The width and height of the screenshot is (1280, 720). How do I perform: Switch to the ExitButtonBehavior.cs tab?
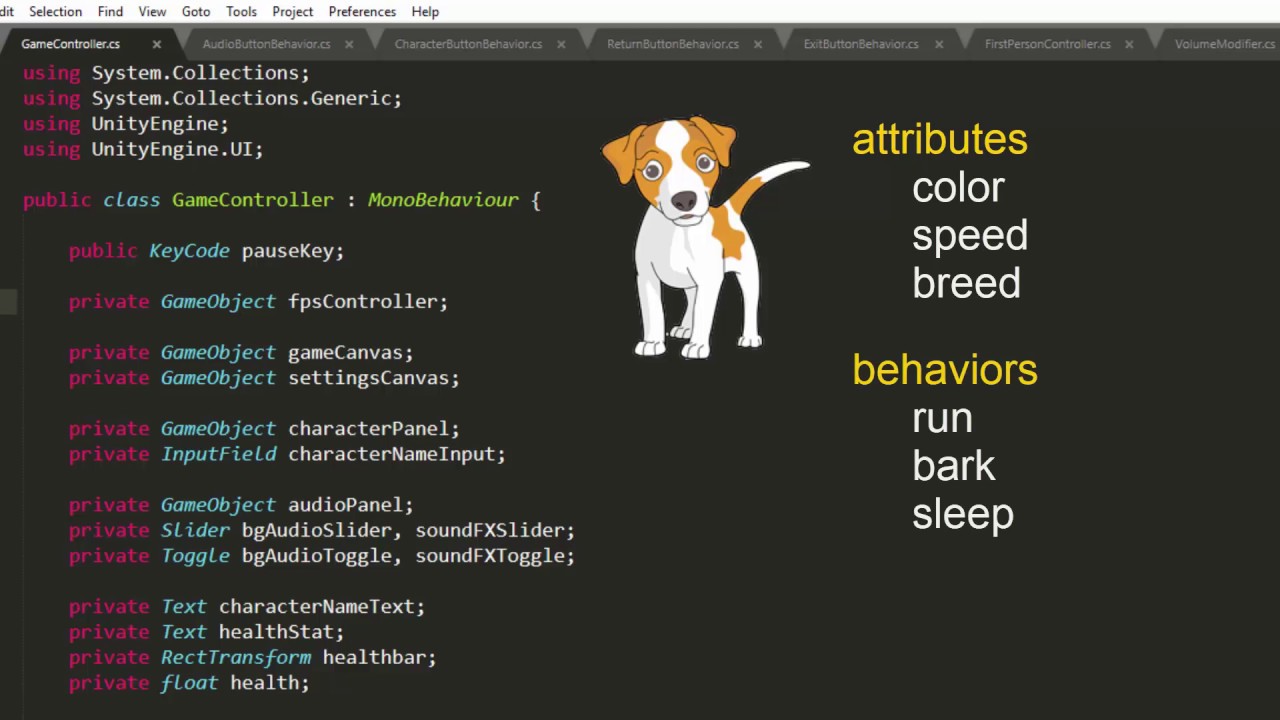[x=860, y=44]
